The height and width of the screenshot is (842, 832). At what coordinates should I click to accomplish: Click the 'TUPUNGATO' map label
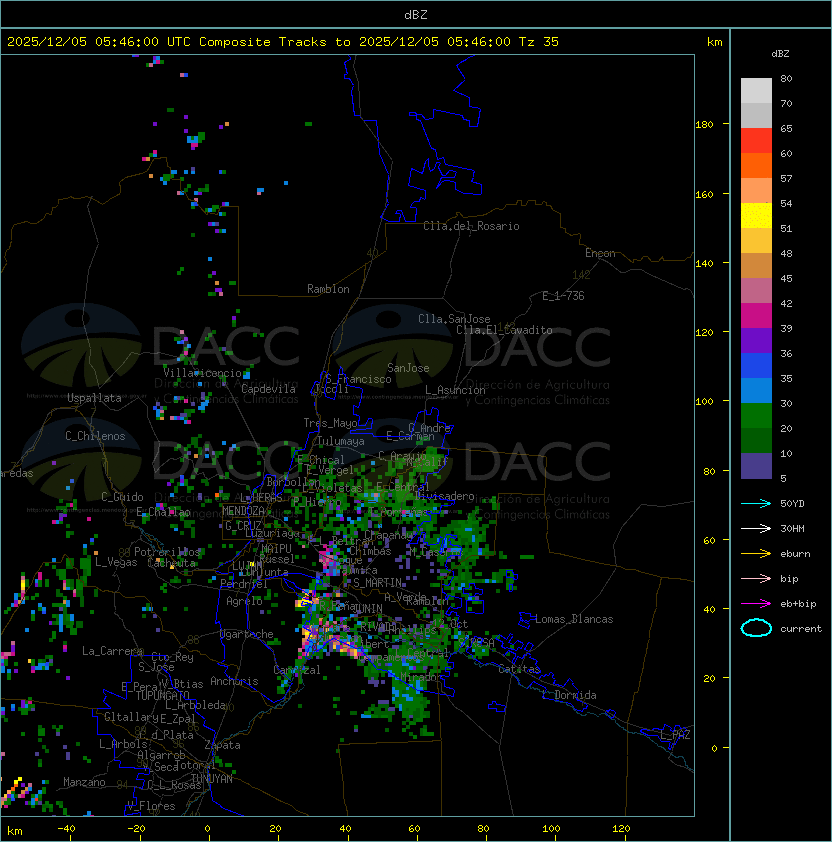click(x=162, y=695)
